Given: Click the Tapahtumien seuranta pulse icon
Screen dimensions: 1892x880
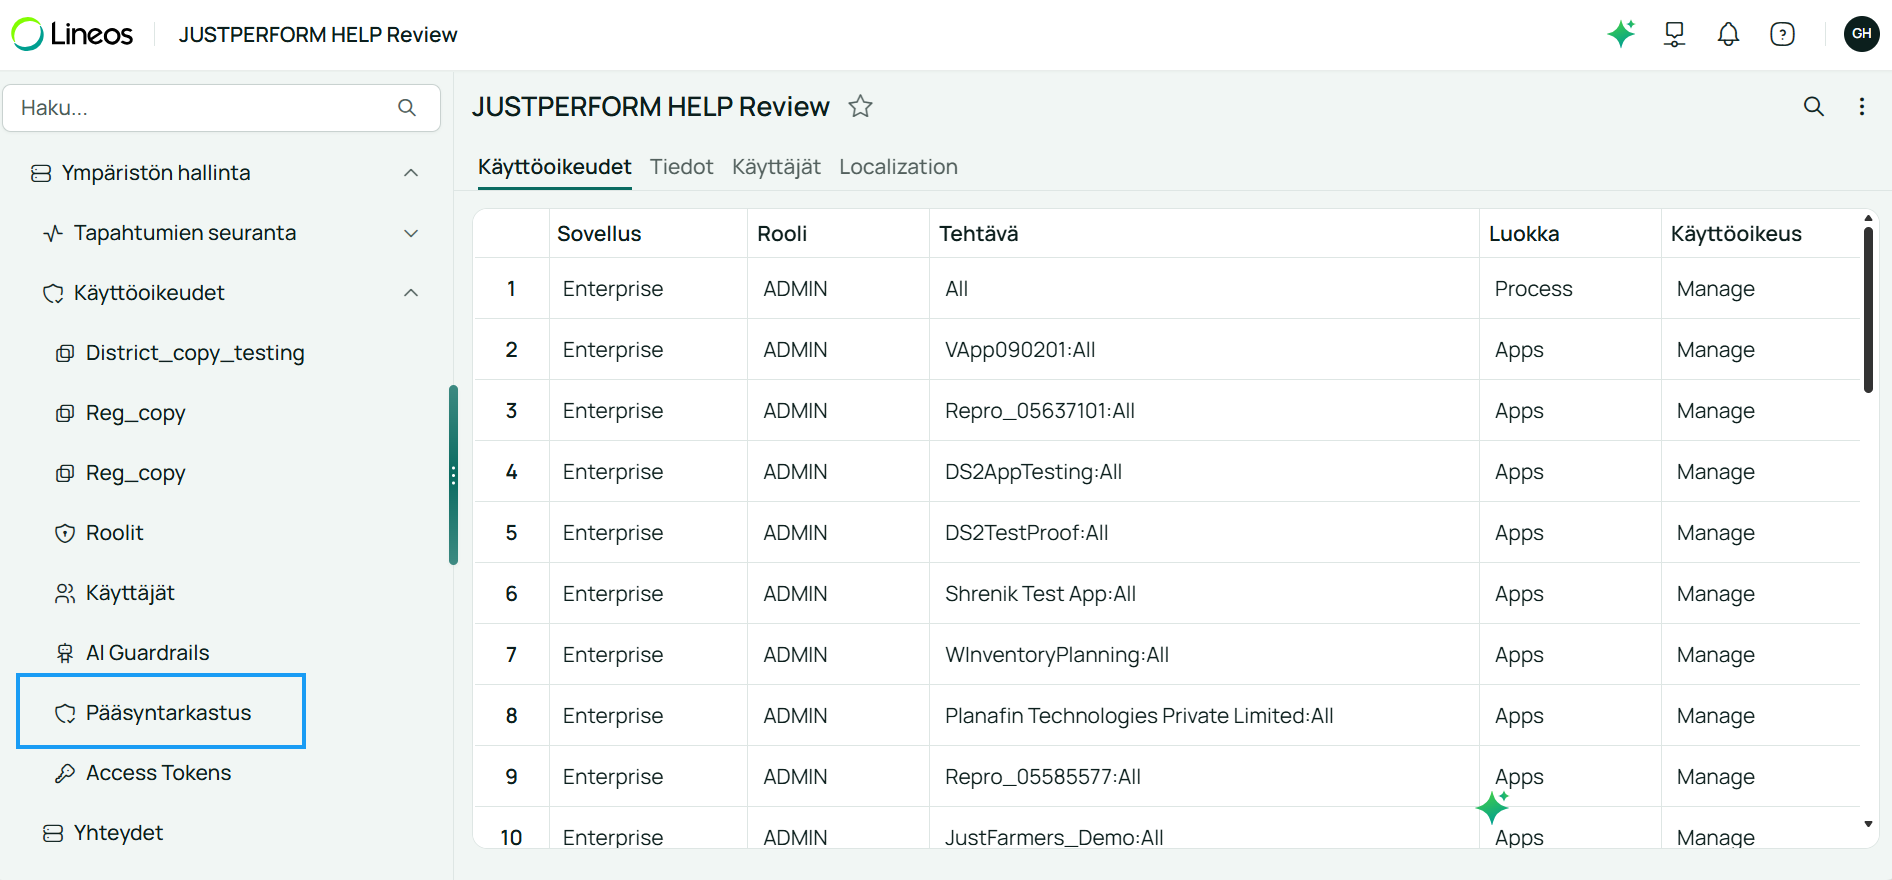Looking at the screenshot, I should coord(53,233).
